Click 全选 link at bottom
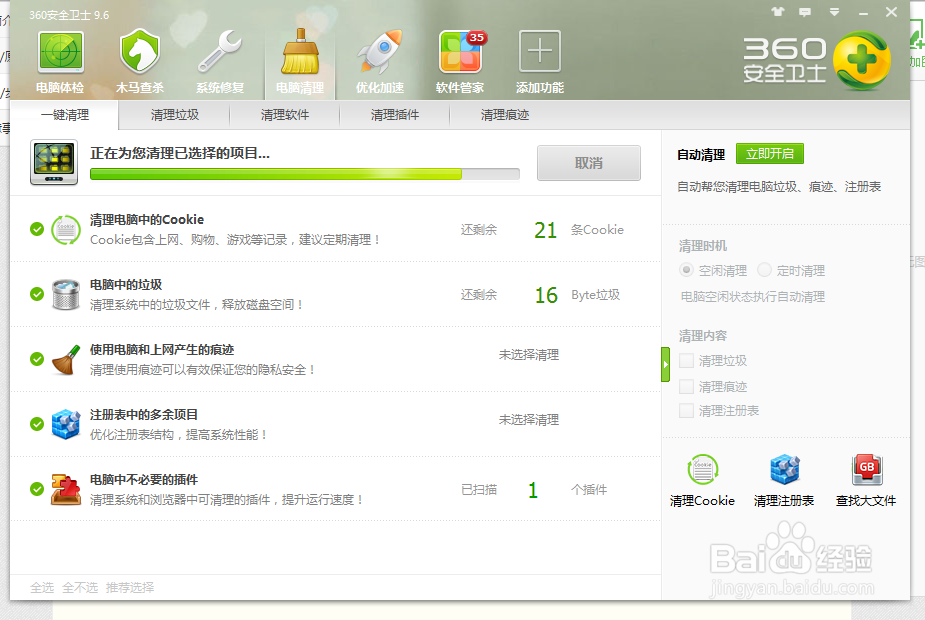This screenshot has height=620, width=925. pos(42,588)
